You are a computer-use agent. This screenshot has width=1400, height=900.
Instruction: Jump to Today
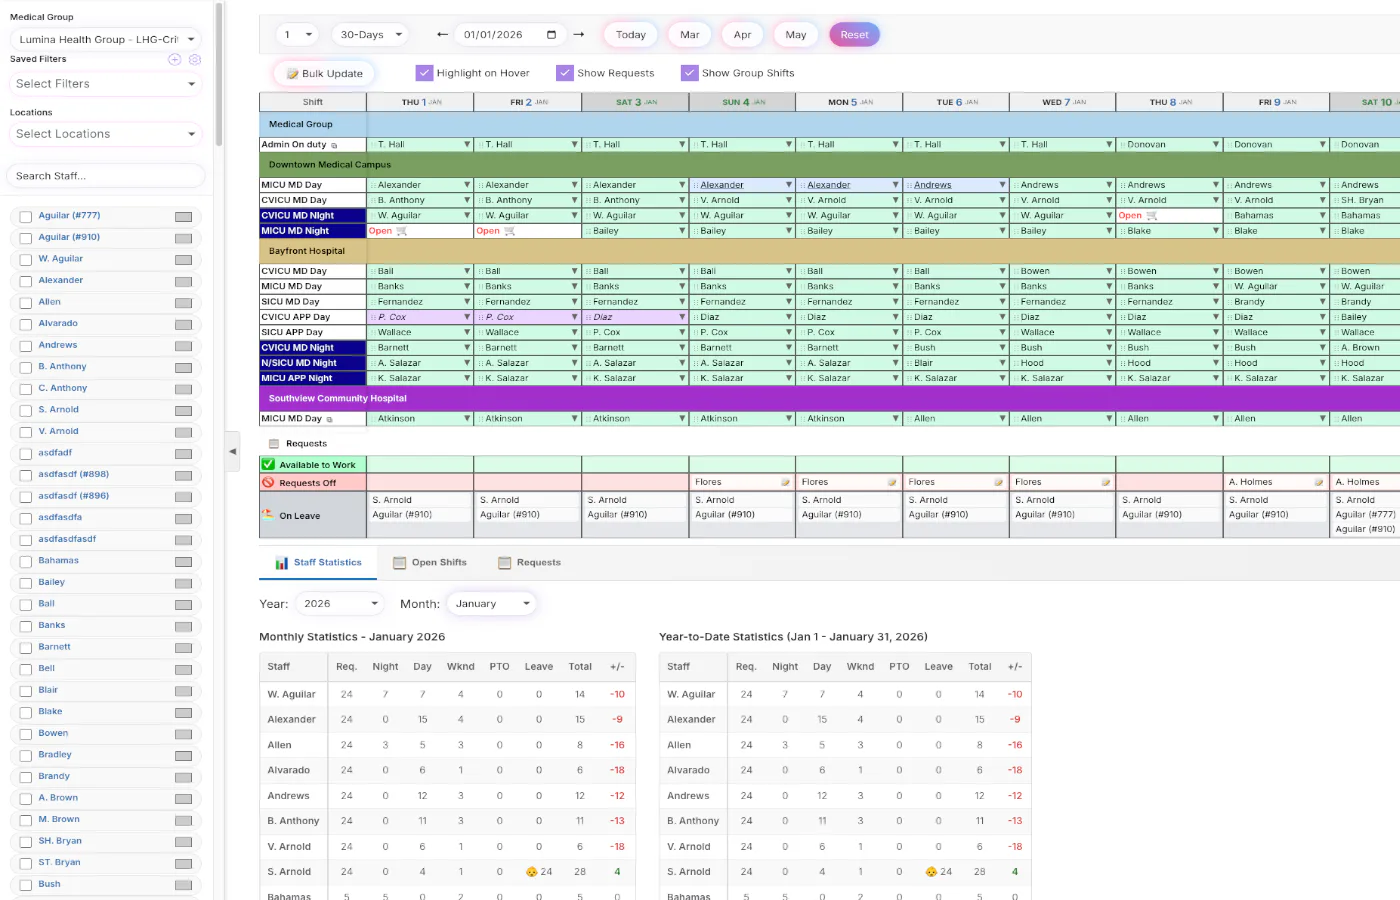630,35
